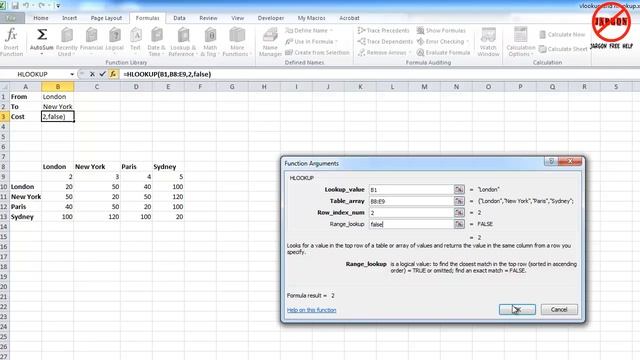The width and height of the screenshot is (640, 360).
Task: Select column D header
Action: (x=136, y=87)
